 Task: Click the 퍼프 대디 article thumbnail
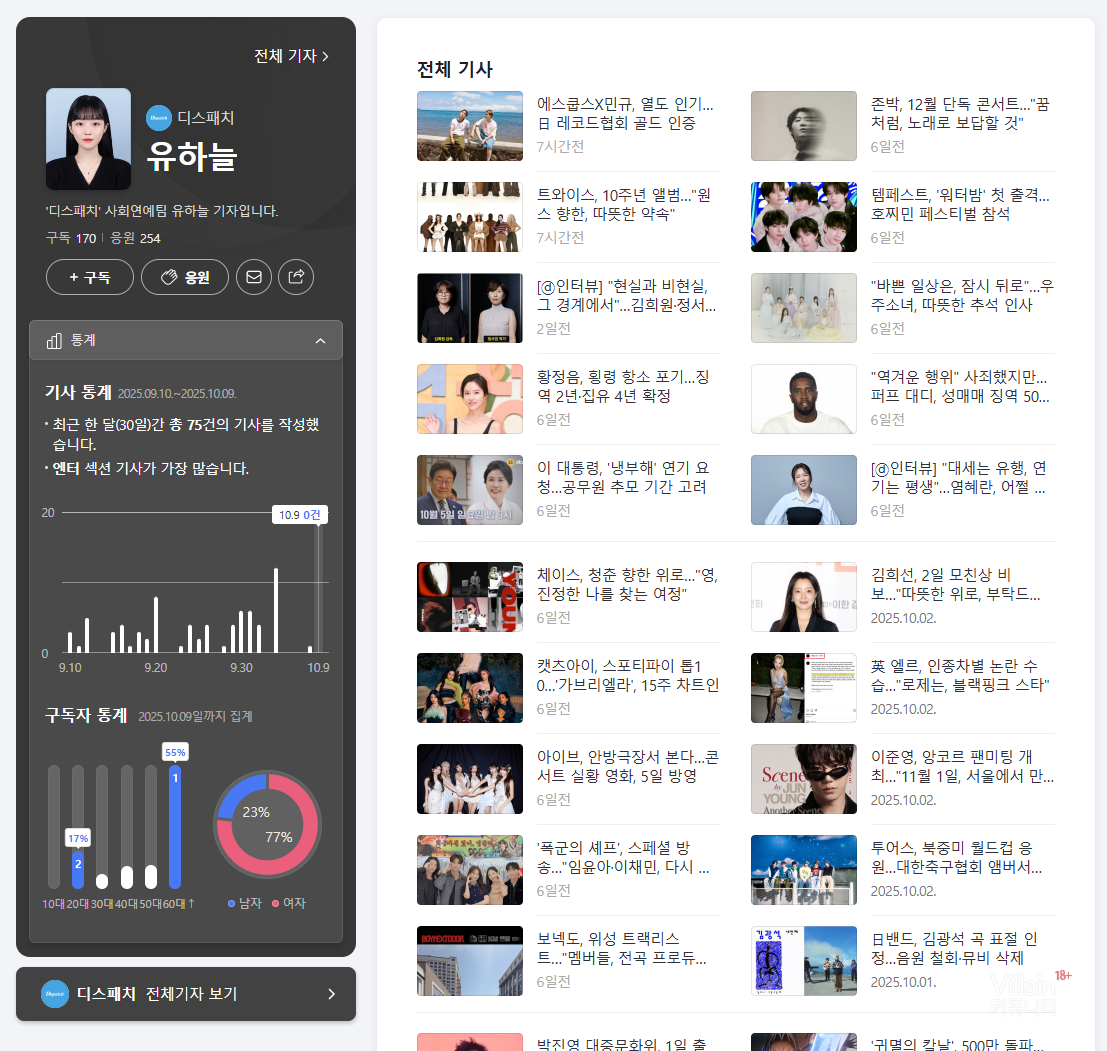click(803, 399)
